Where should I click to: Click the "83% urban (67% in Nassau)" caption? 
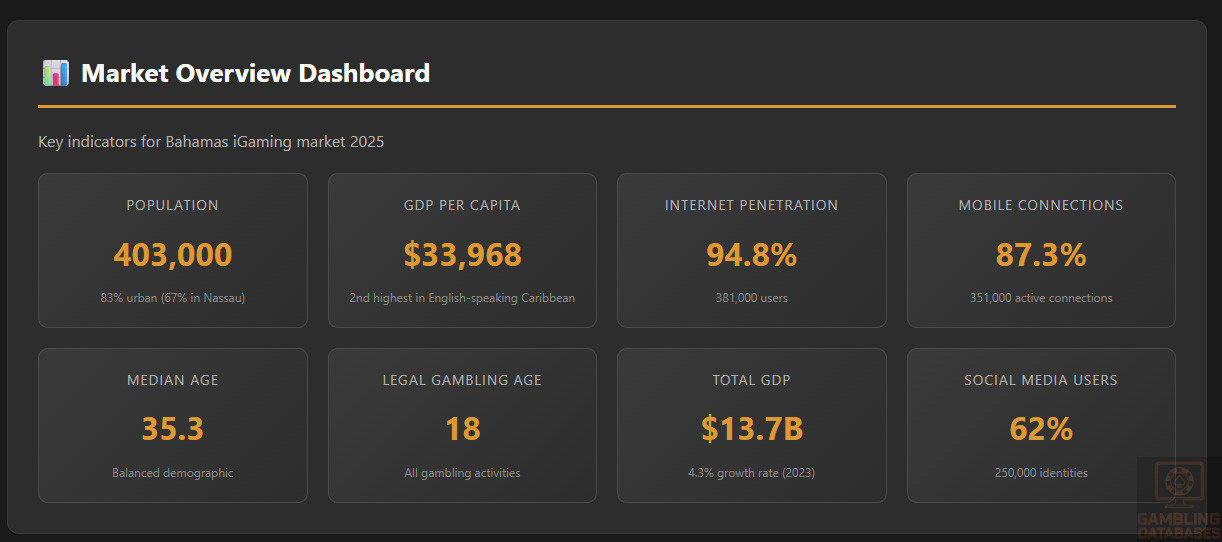tap(172, 298)
